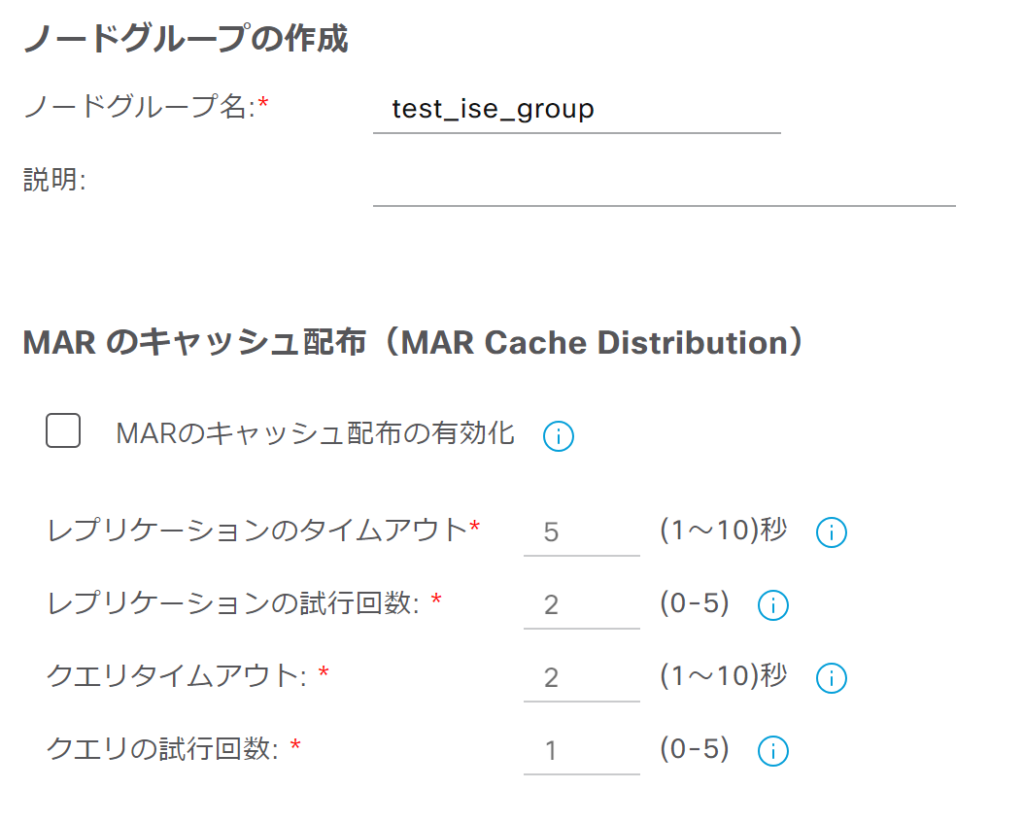Click the MARのキャッシュ配布の有効化 label text

point(315,433)
